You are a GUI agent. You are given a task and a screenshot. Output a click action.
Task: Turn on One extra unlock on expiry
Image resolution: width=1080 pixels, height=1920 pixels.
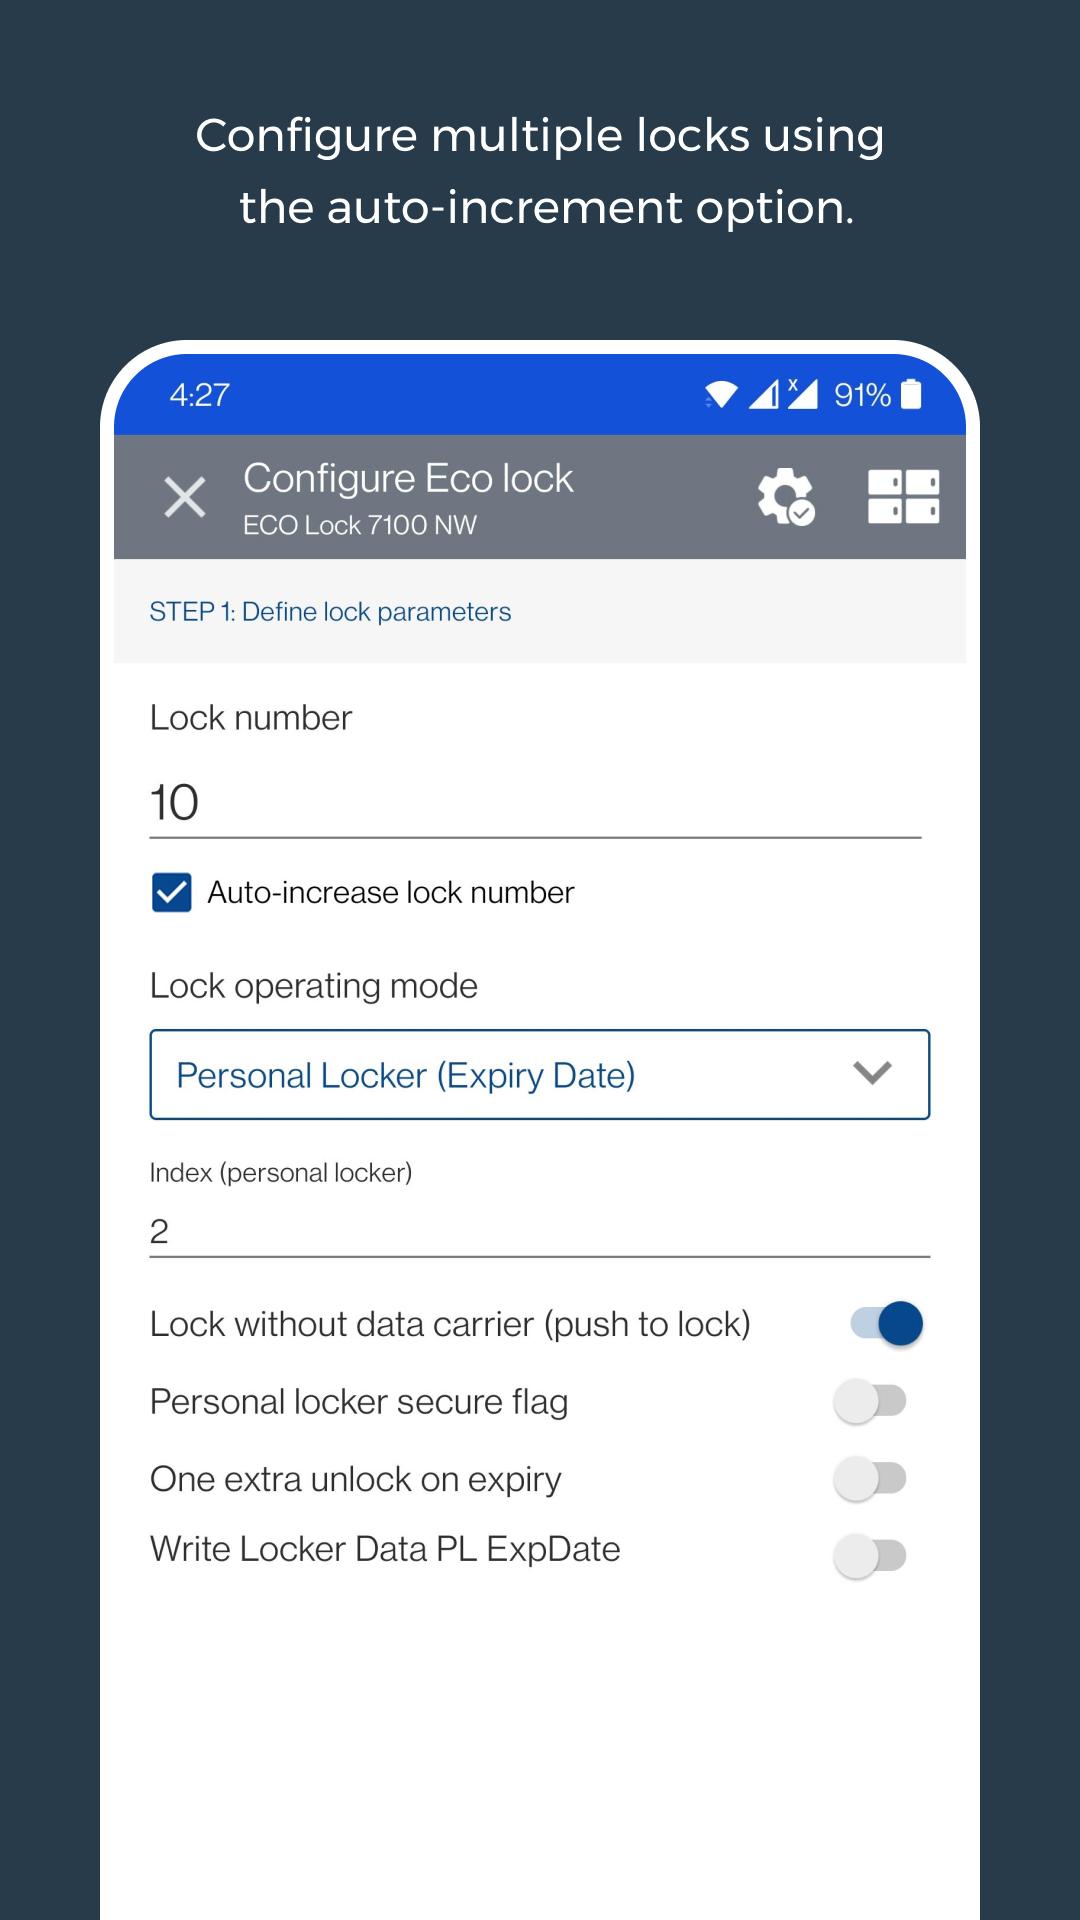point(870,1479)
